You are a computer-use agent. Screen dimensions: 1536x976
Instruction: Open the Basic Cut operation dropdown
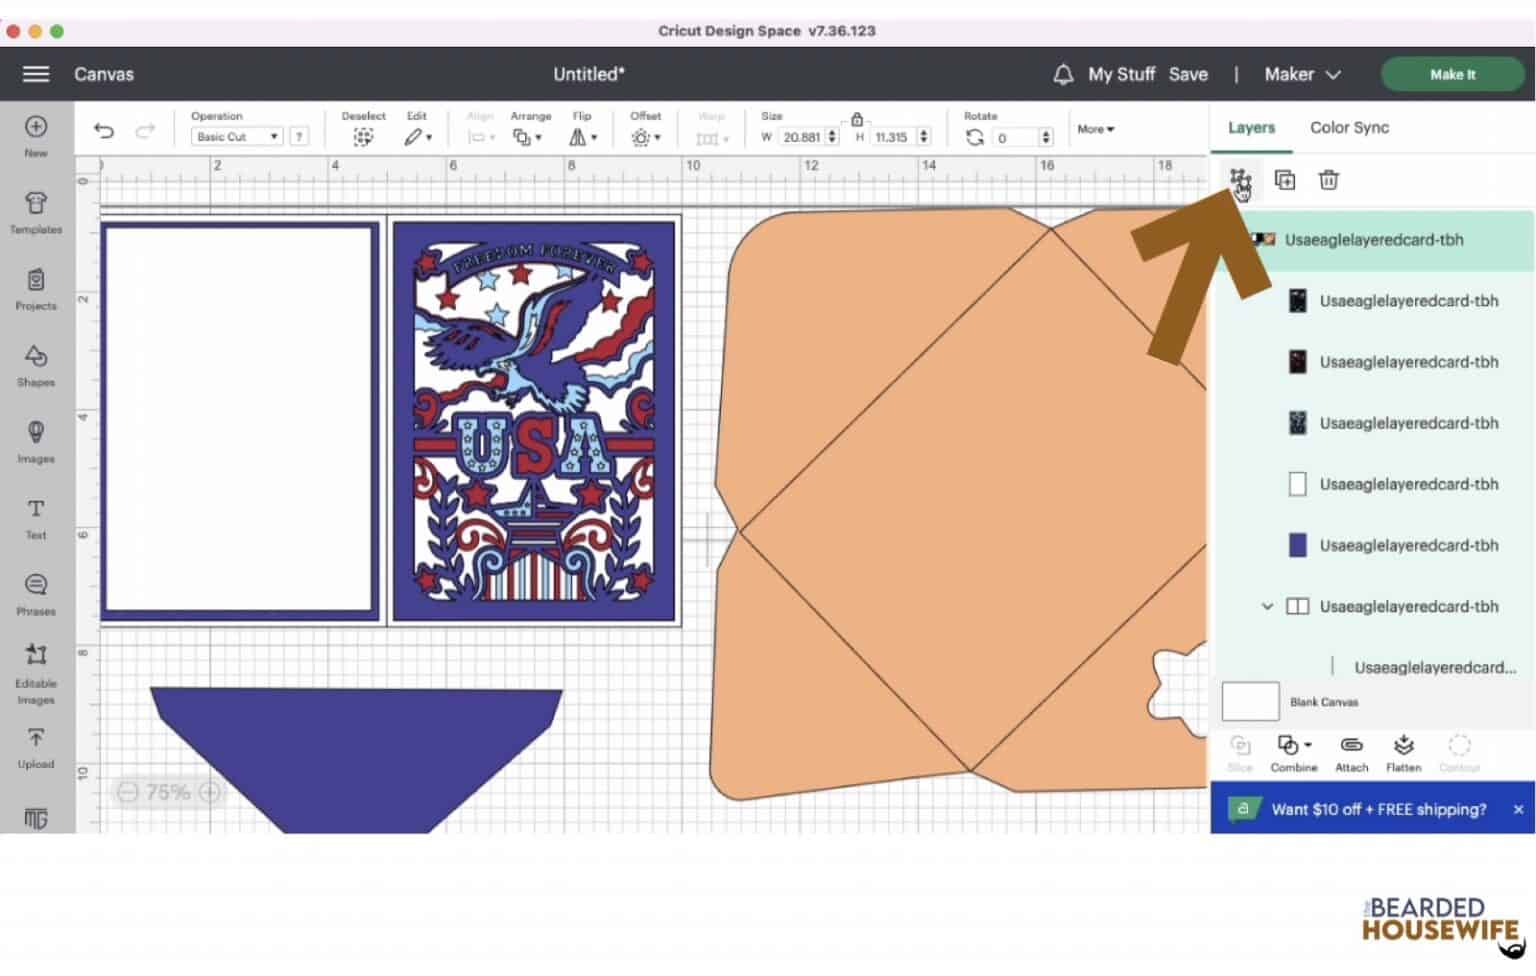coord(235,136)
